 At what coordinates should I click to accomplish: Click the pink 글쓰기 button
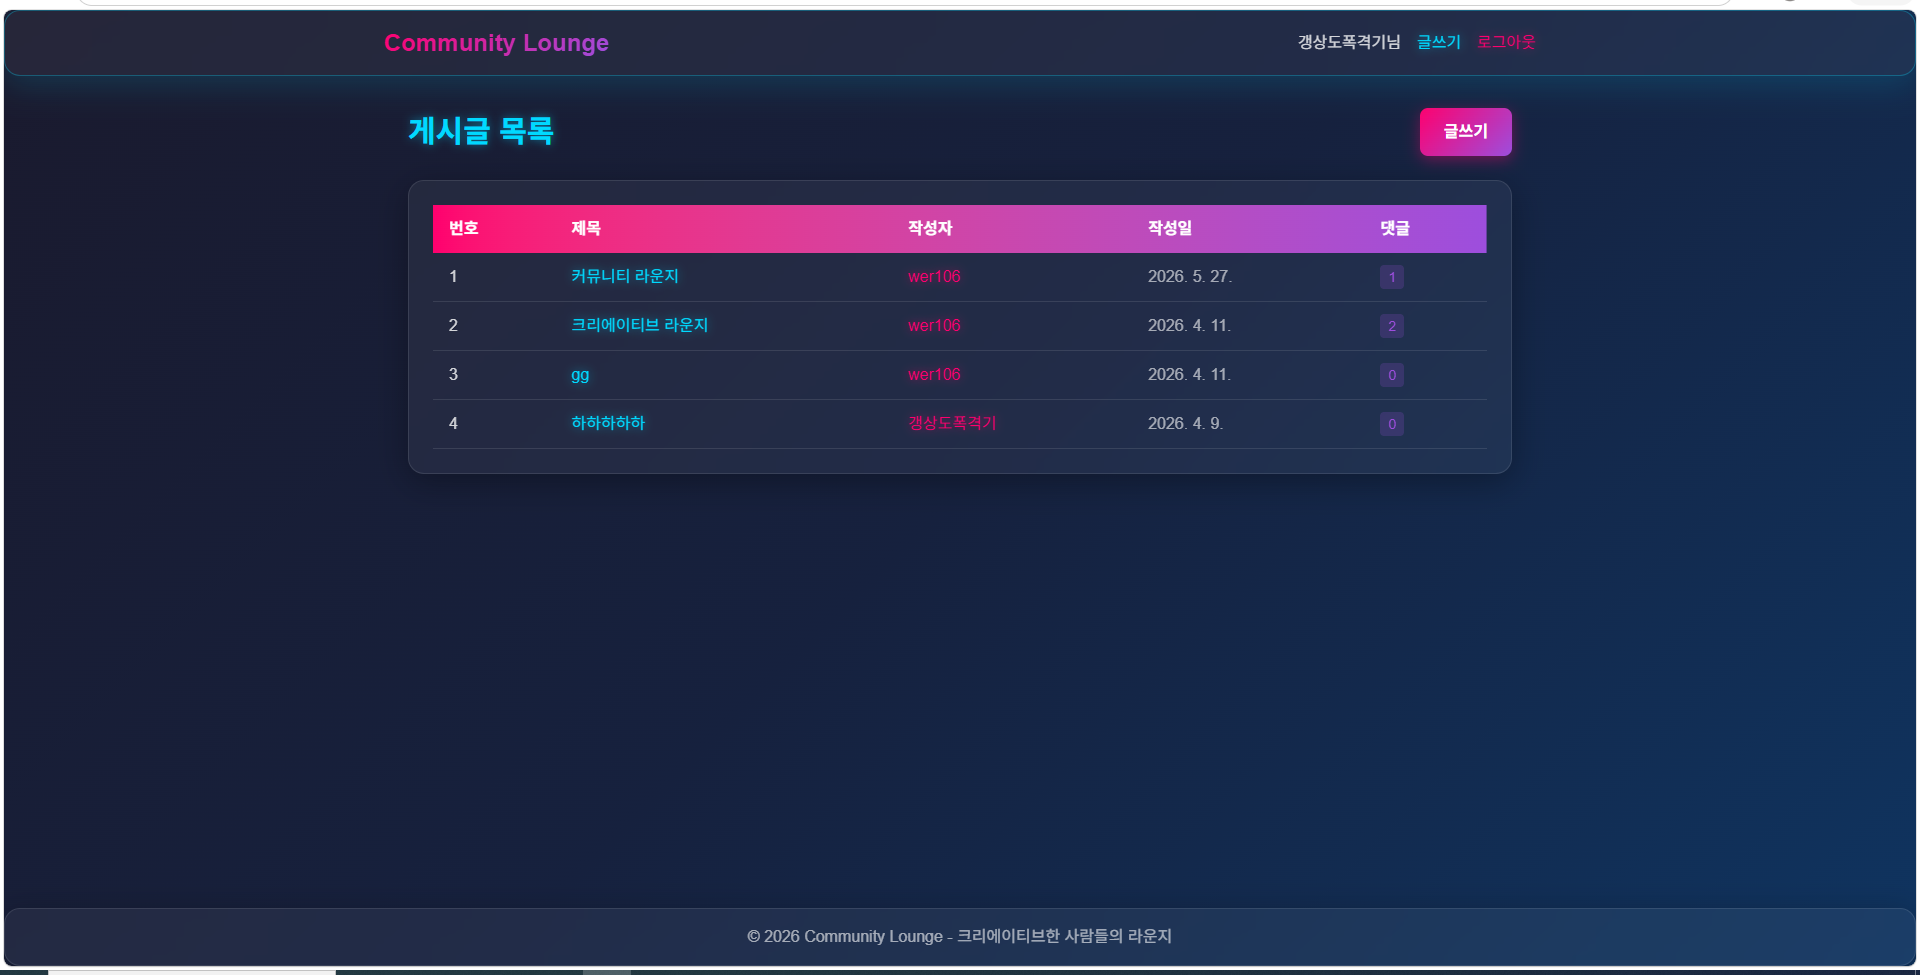click(1465, 132)
